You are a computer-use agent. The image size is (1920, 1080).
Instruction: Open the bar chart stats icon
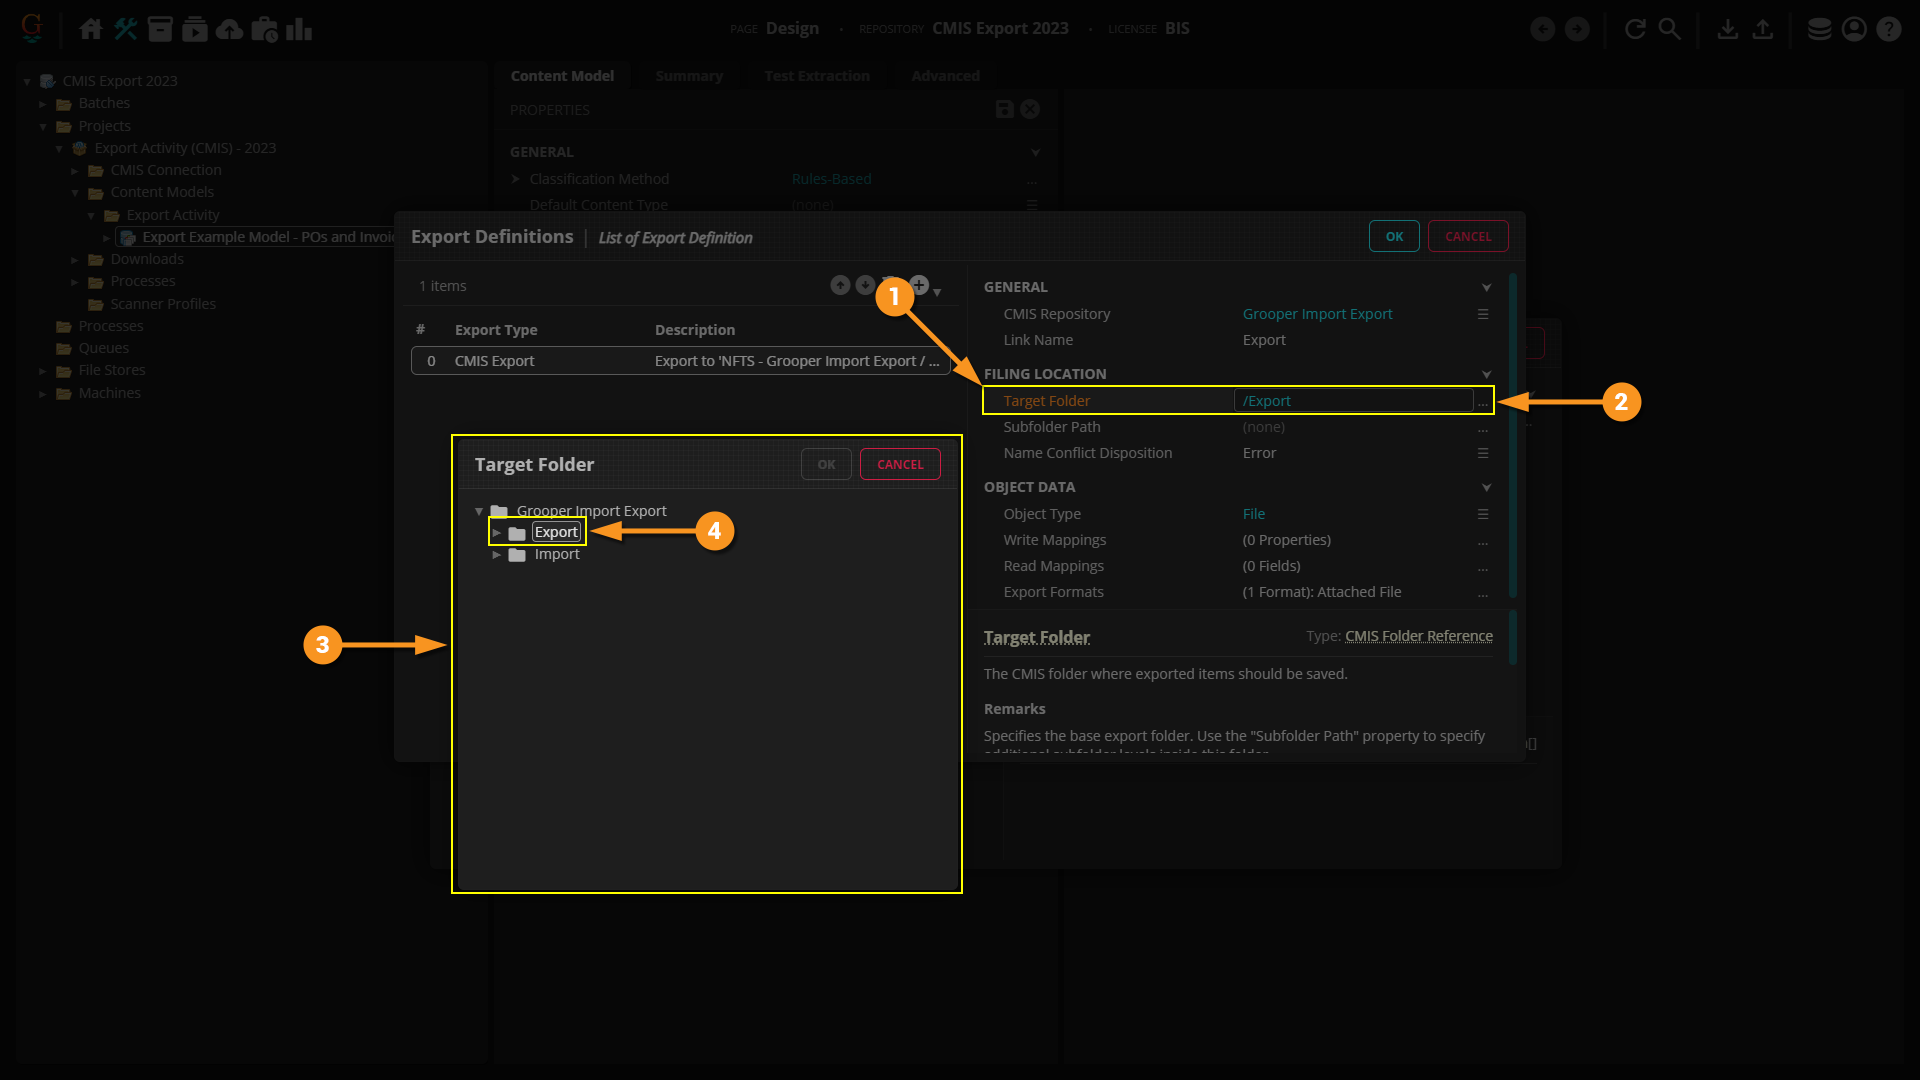(x=299, y=29)
